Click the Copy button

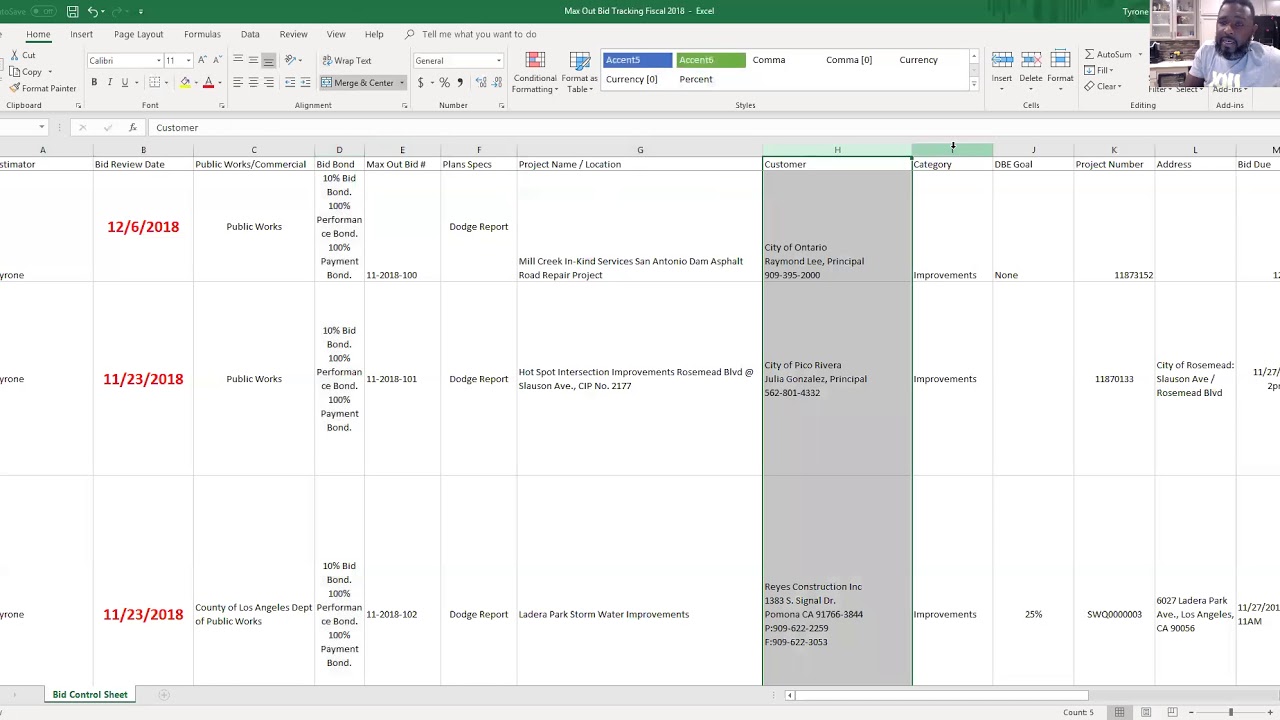(25, 72)
